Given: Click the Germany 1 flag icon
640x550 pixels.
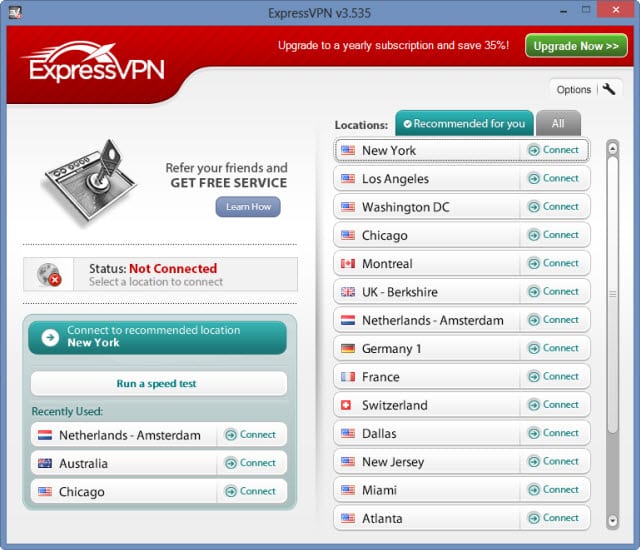Looking at the screenshot, I should (x=348, y=348).
